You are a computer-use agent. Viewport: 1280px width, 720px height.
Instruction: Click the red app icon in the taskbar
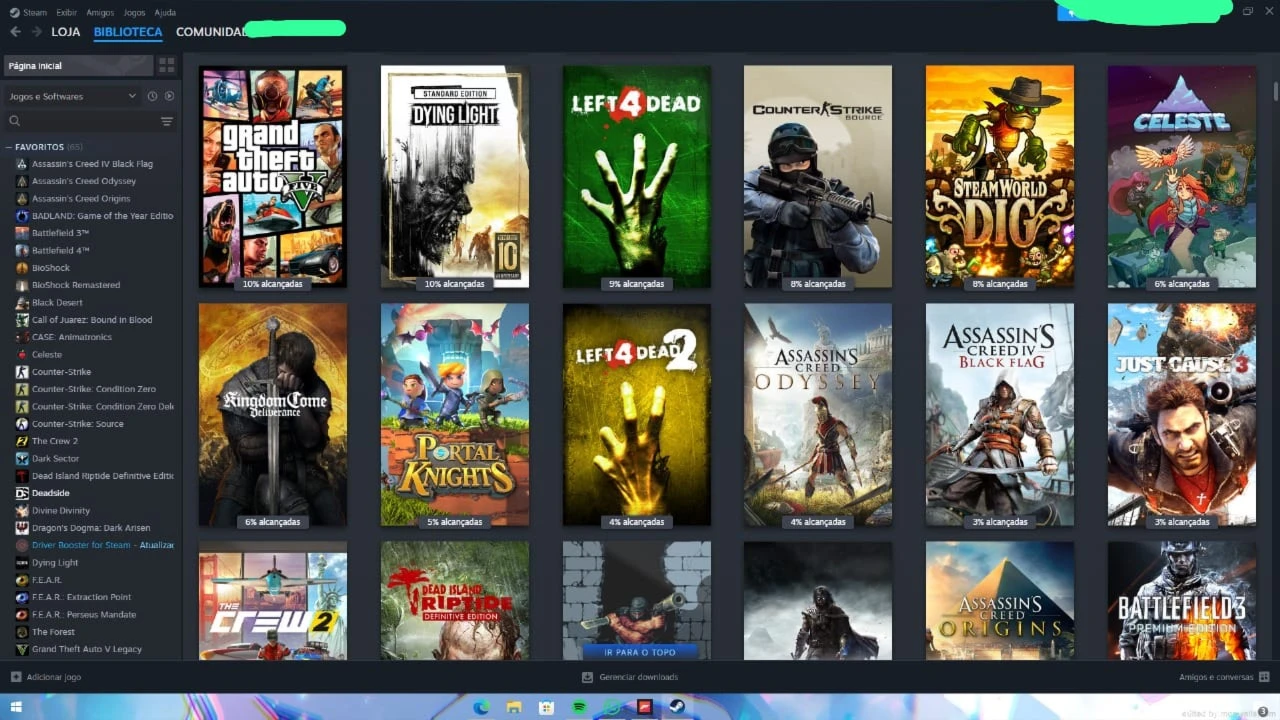click(x=645, y=707)
